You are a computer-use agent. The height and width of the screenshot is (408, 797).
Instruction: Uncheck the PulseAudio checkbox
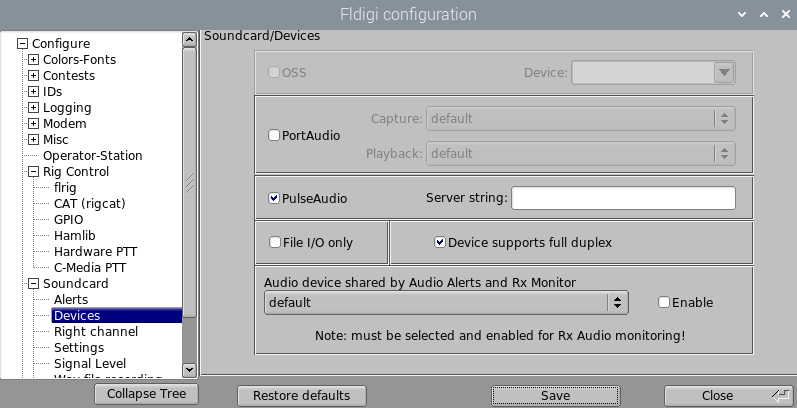pos(274,198)
